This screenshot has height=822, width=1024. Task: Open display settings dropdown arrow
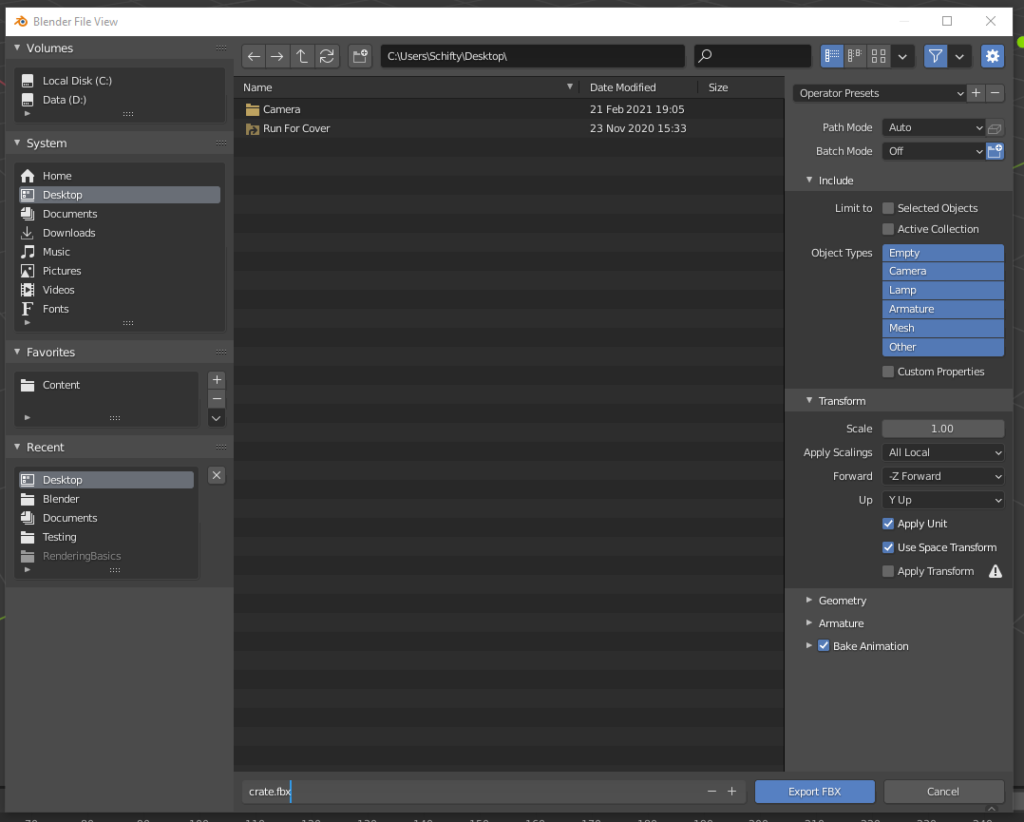(903, 56)
